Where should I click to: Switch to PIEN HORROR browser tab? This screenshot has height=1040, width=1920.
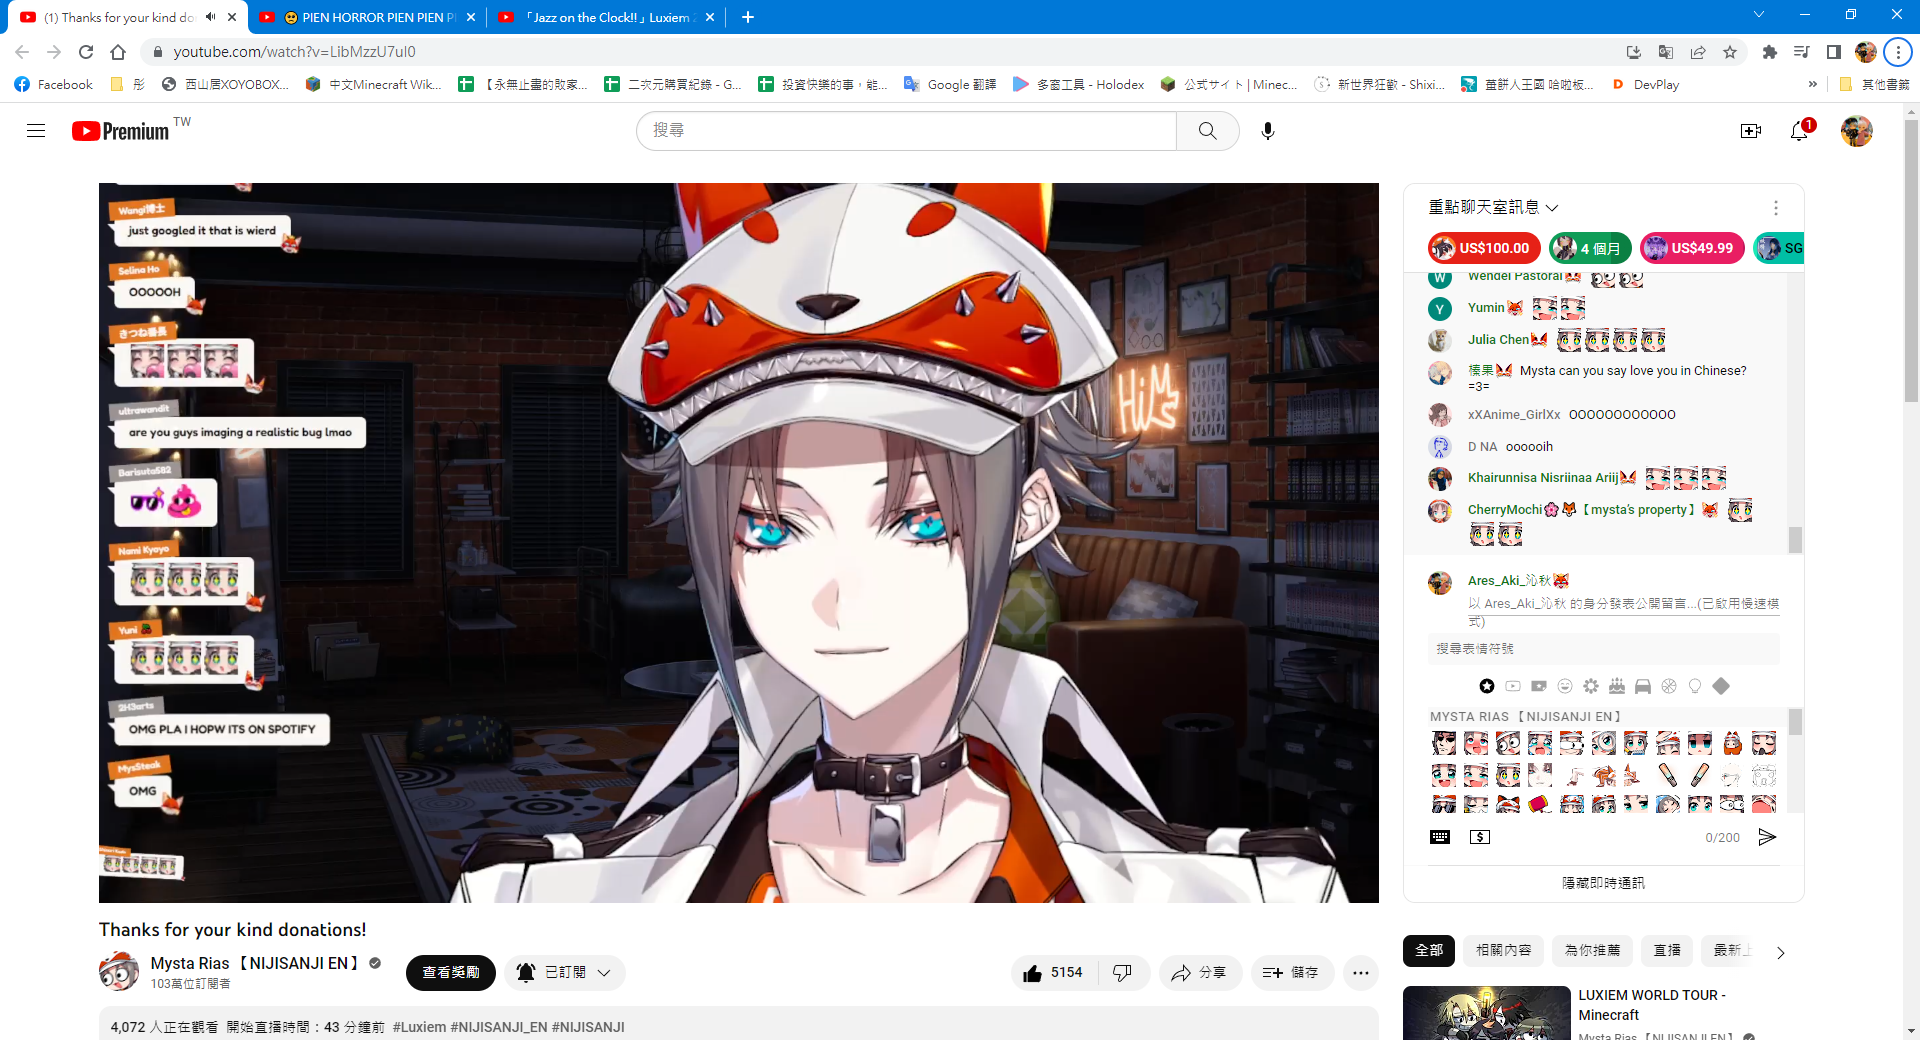[x=368, y=17]
